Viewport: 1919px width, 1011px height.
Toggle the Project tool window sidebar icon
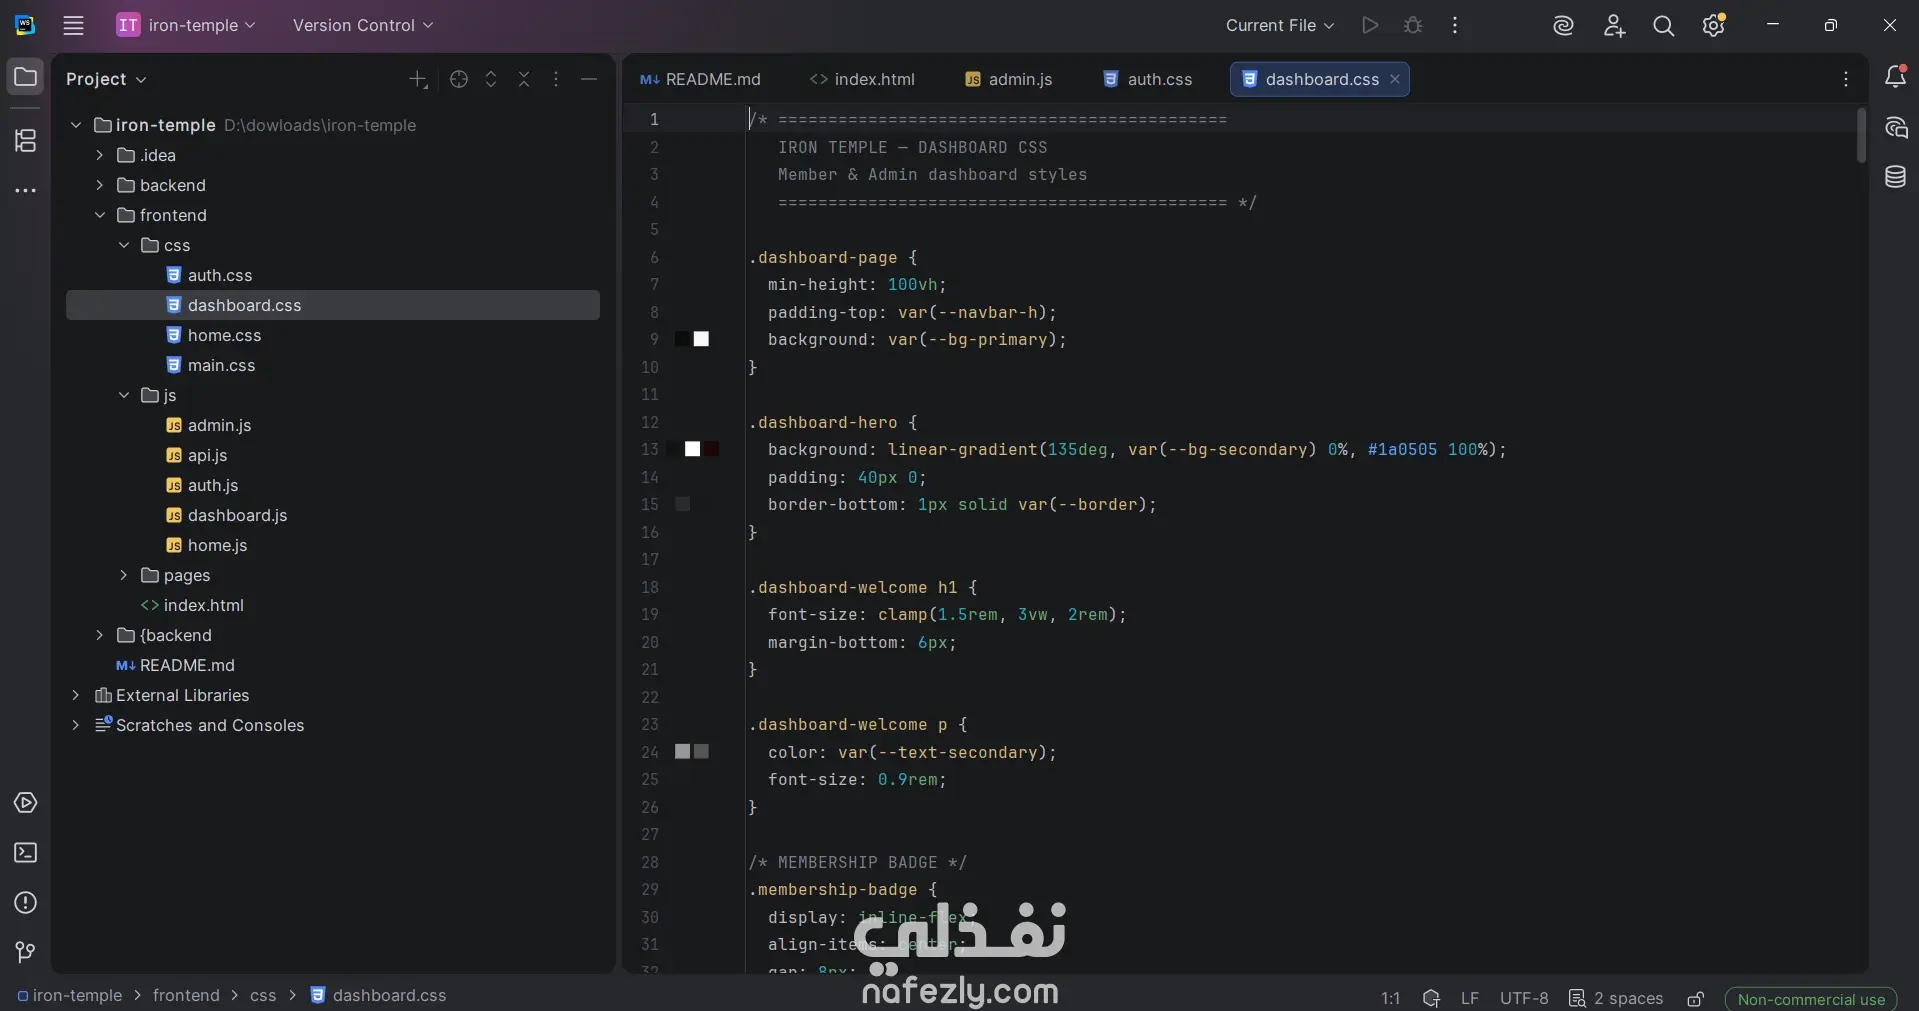(x=25, y=77)
